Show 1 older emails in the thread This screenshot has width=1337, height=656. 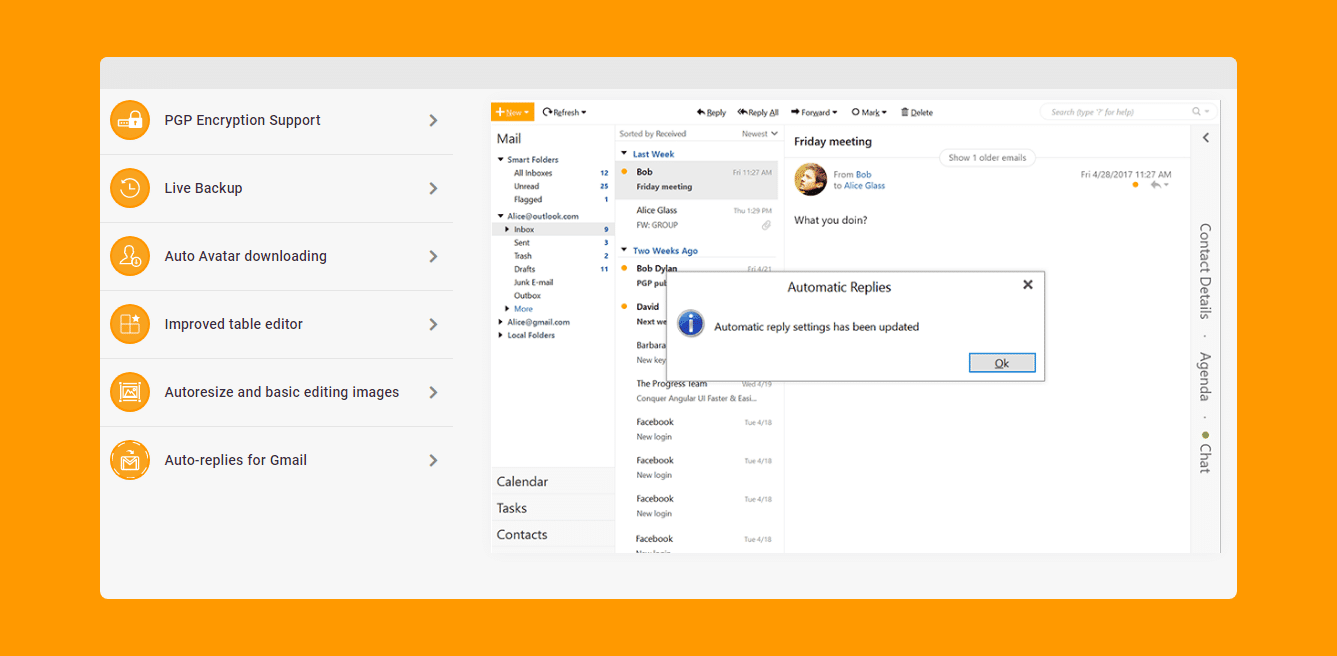[987, 158]
